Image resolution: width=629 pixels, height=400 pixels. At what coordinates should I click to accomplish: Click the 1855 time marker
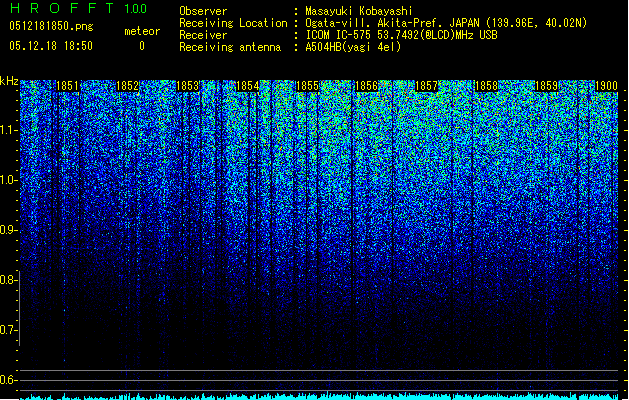307,86
